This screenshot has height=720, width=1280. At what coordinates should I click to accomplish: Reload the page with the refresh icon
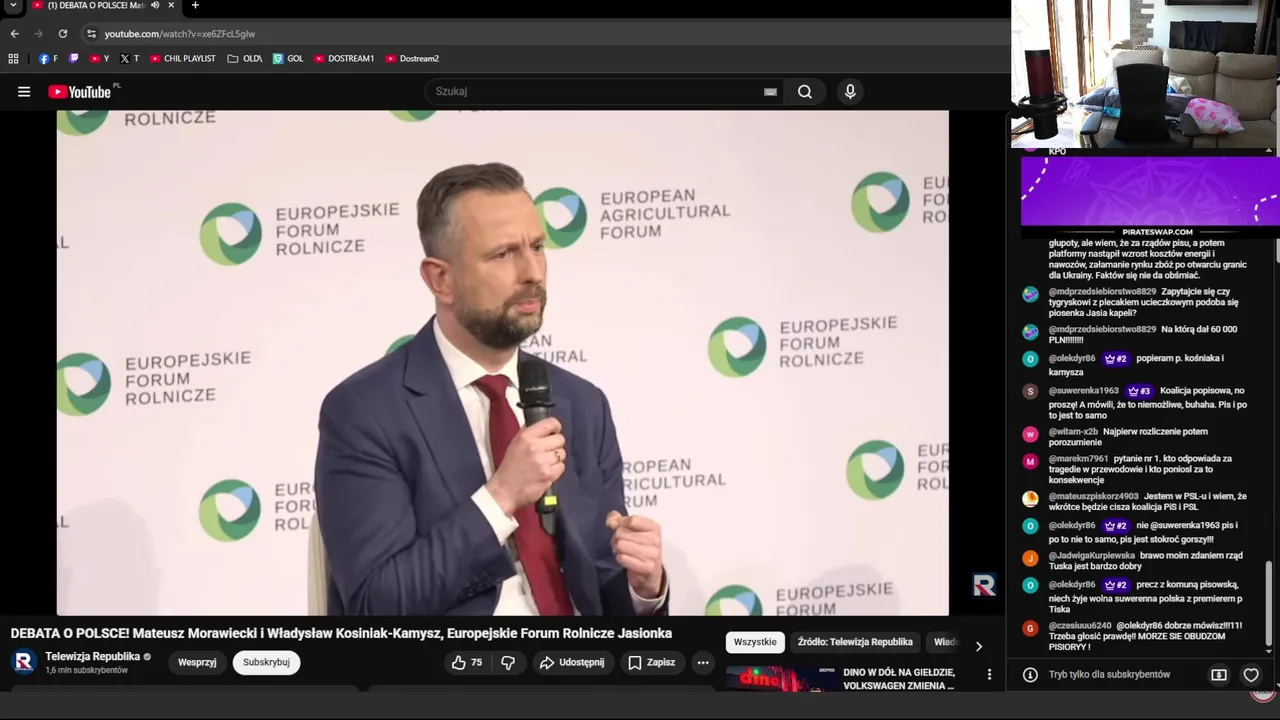62,34
